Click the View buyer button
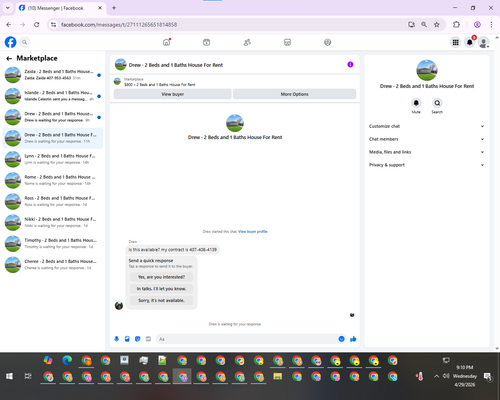This screenshot has height=400, width=500. (x=173, y=94)
